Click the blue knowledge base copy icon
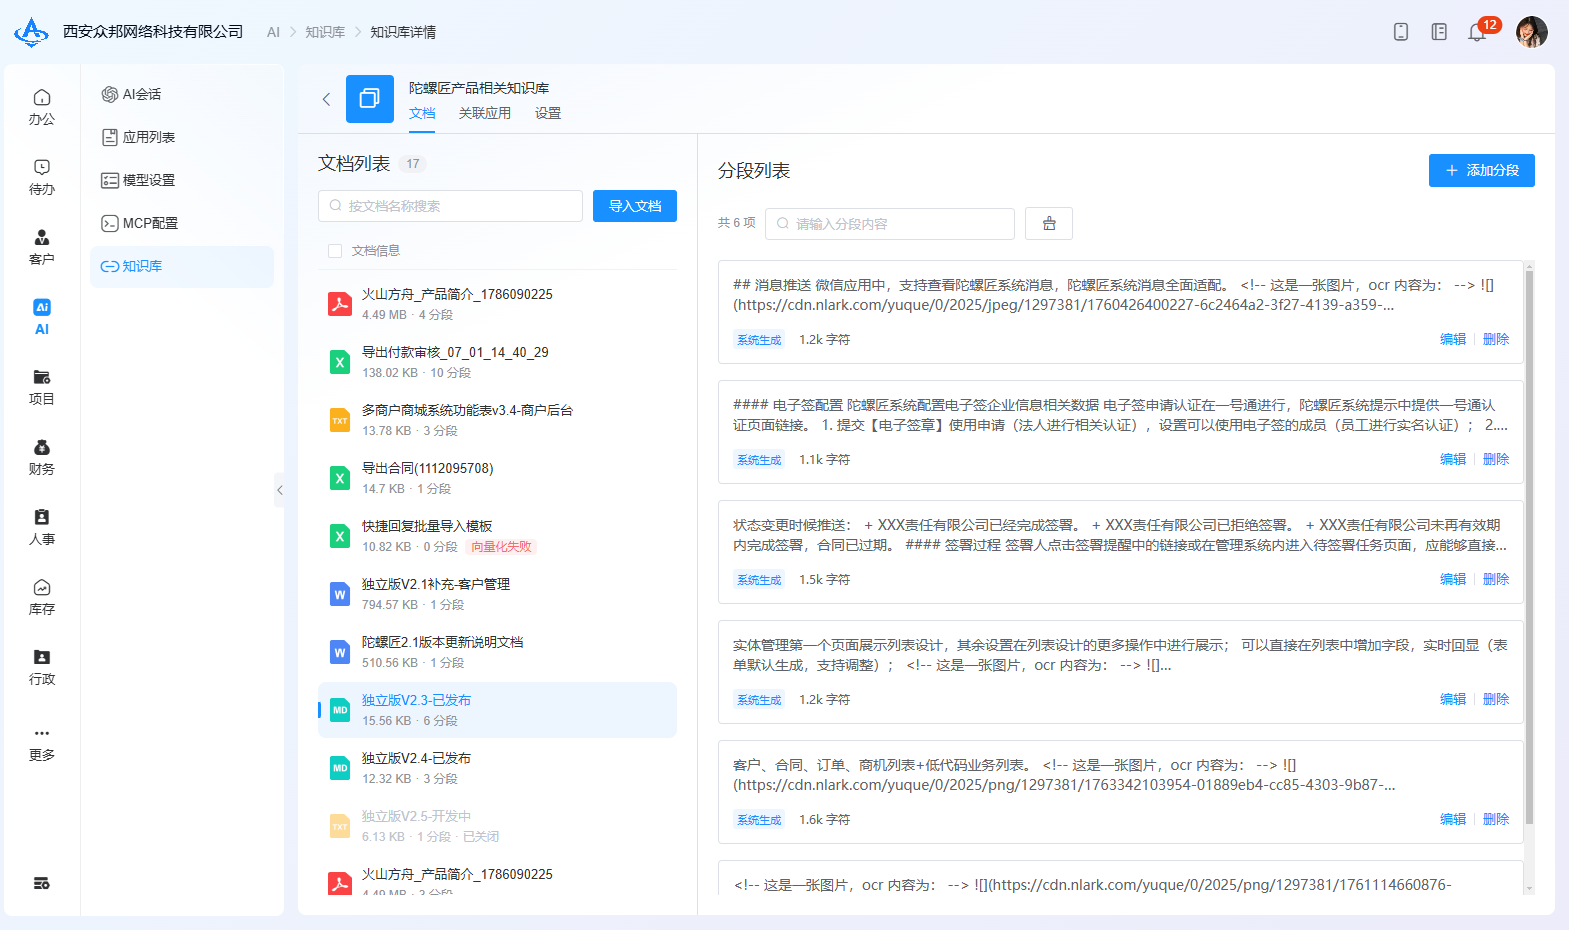This screenshot has width=1569, height=930. pyautogui.click(x=370, y=99)
